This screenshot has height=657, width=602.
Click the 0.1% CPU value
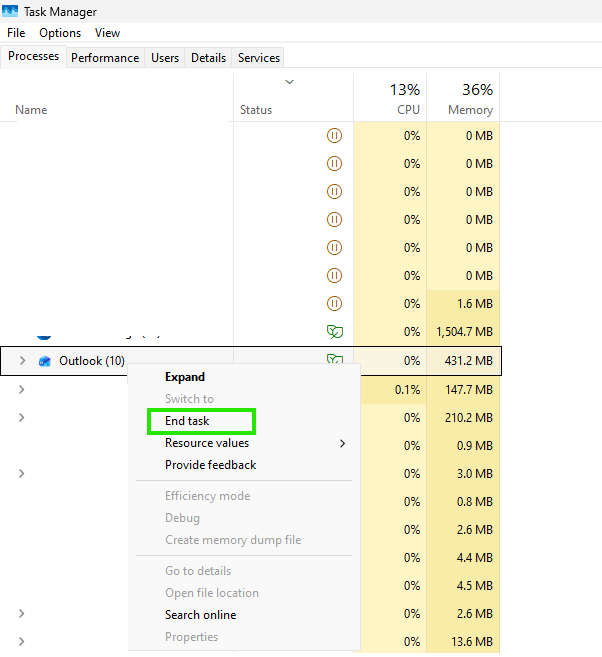click(407, 390)
